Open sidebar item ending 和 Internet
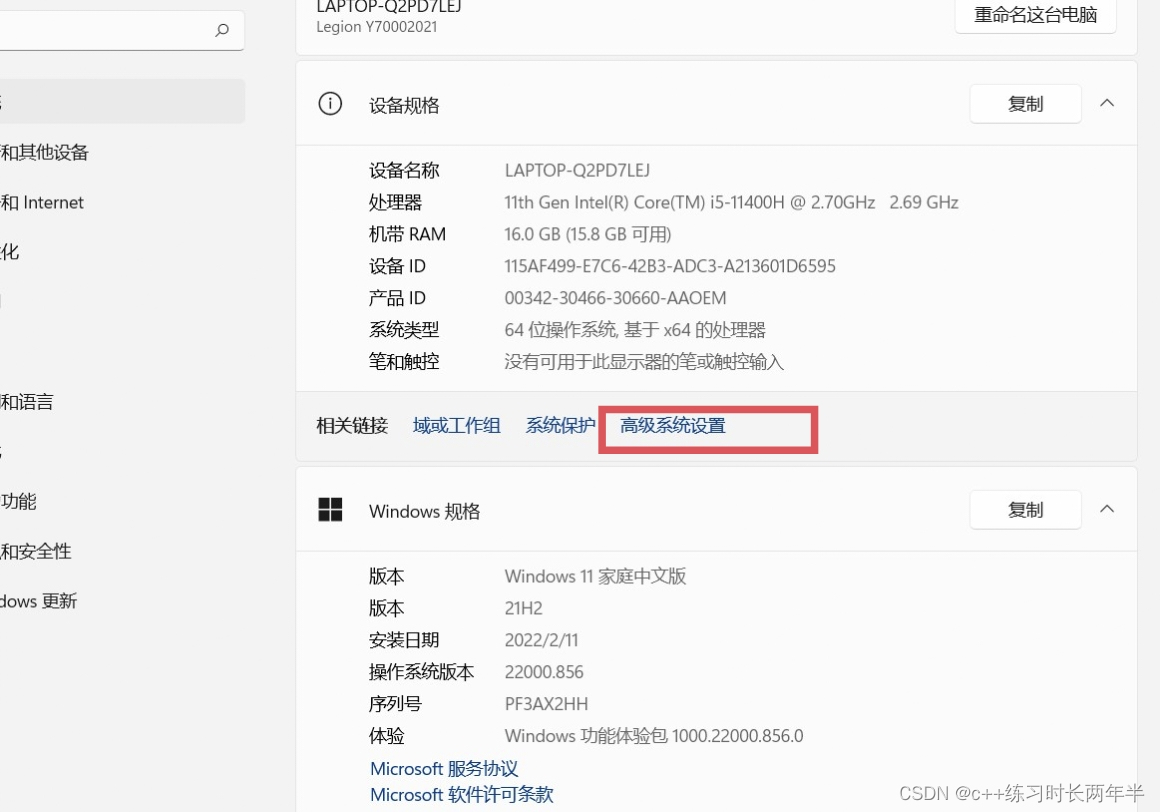The image size is (1160, 812). (42, 202)
